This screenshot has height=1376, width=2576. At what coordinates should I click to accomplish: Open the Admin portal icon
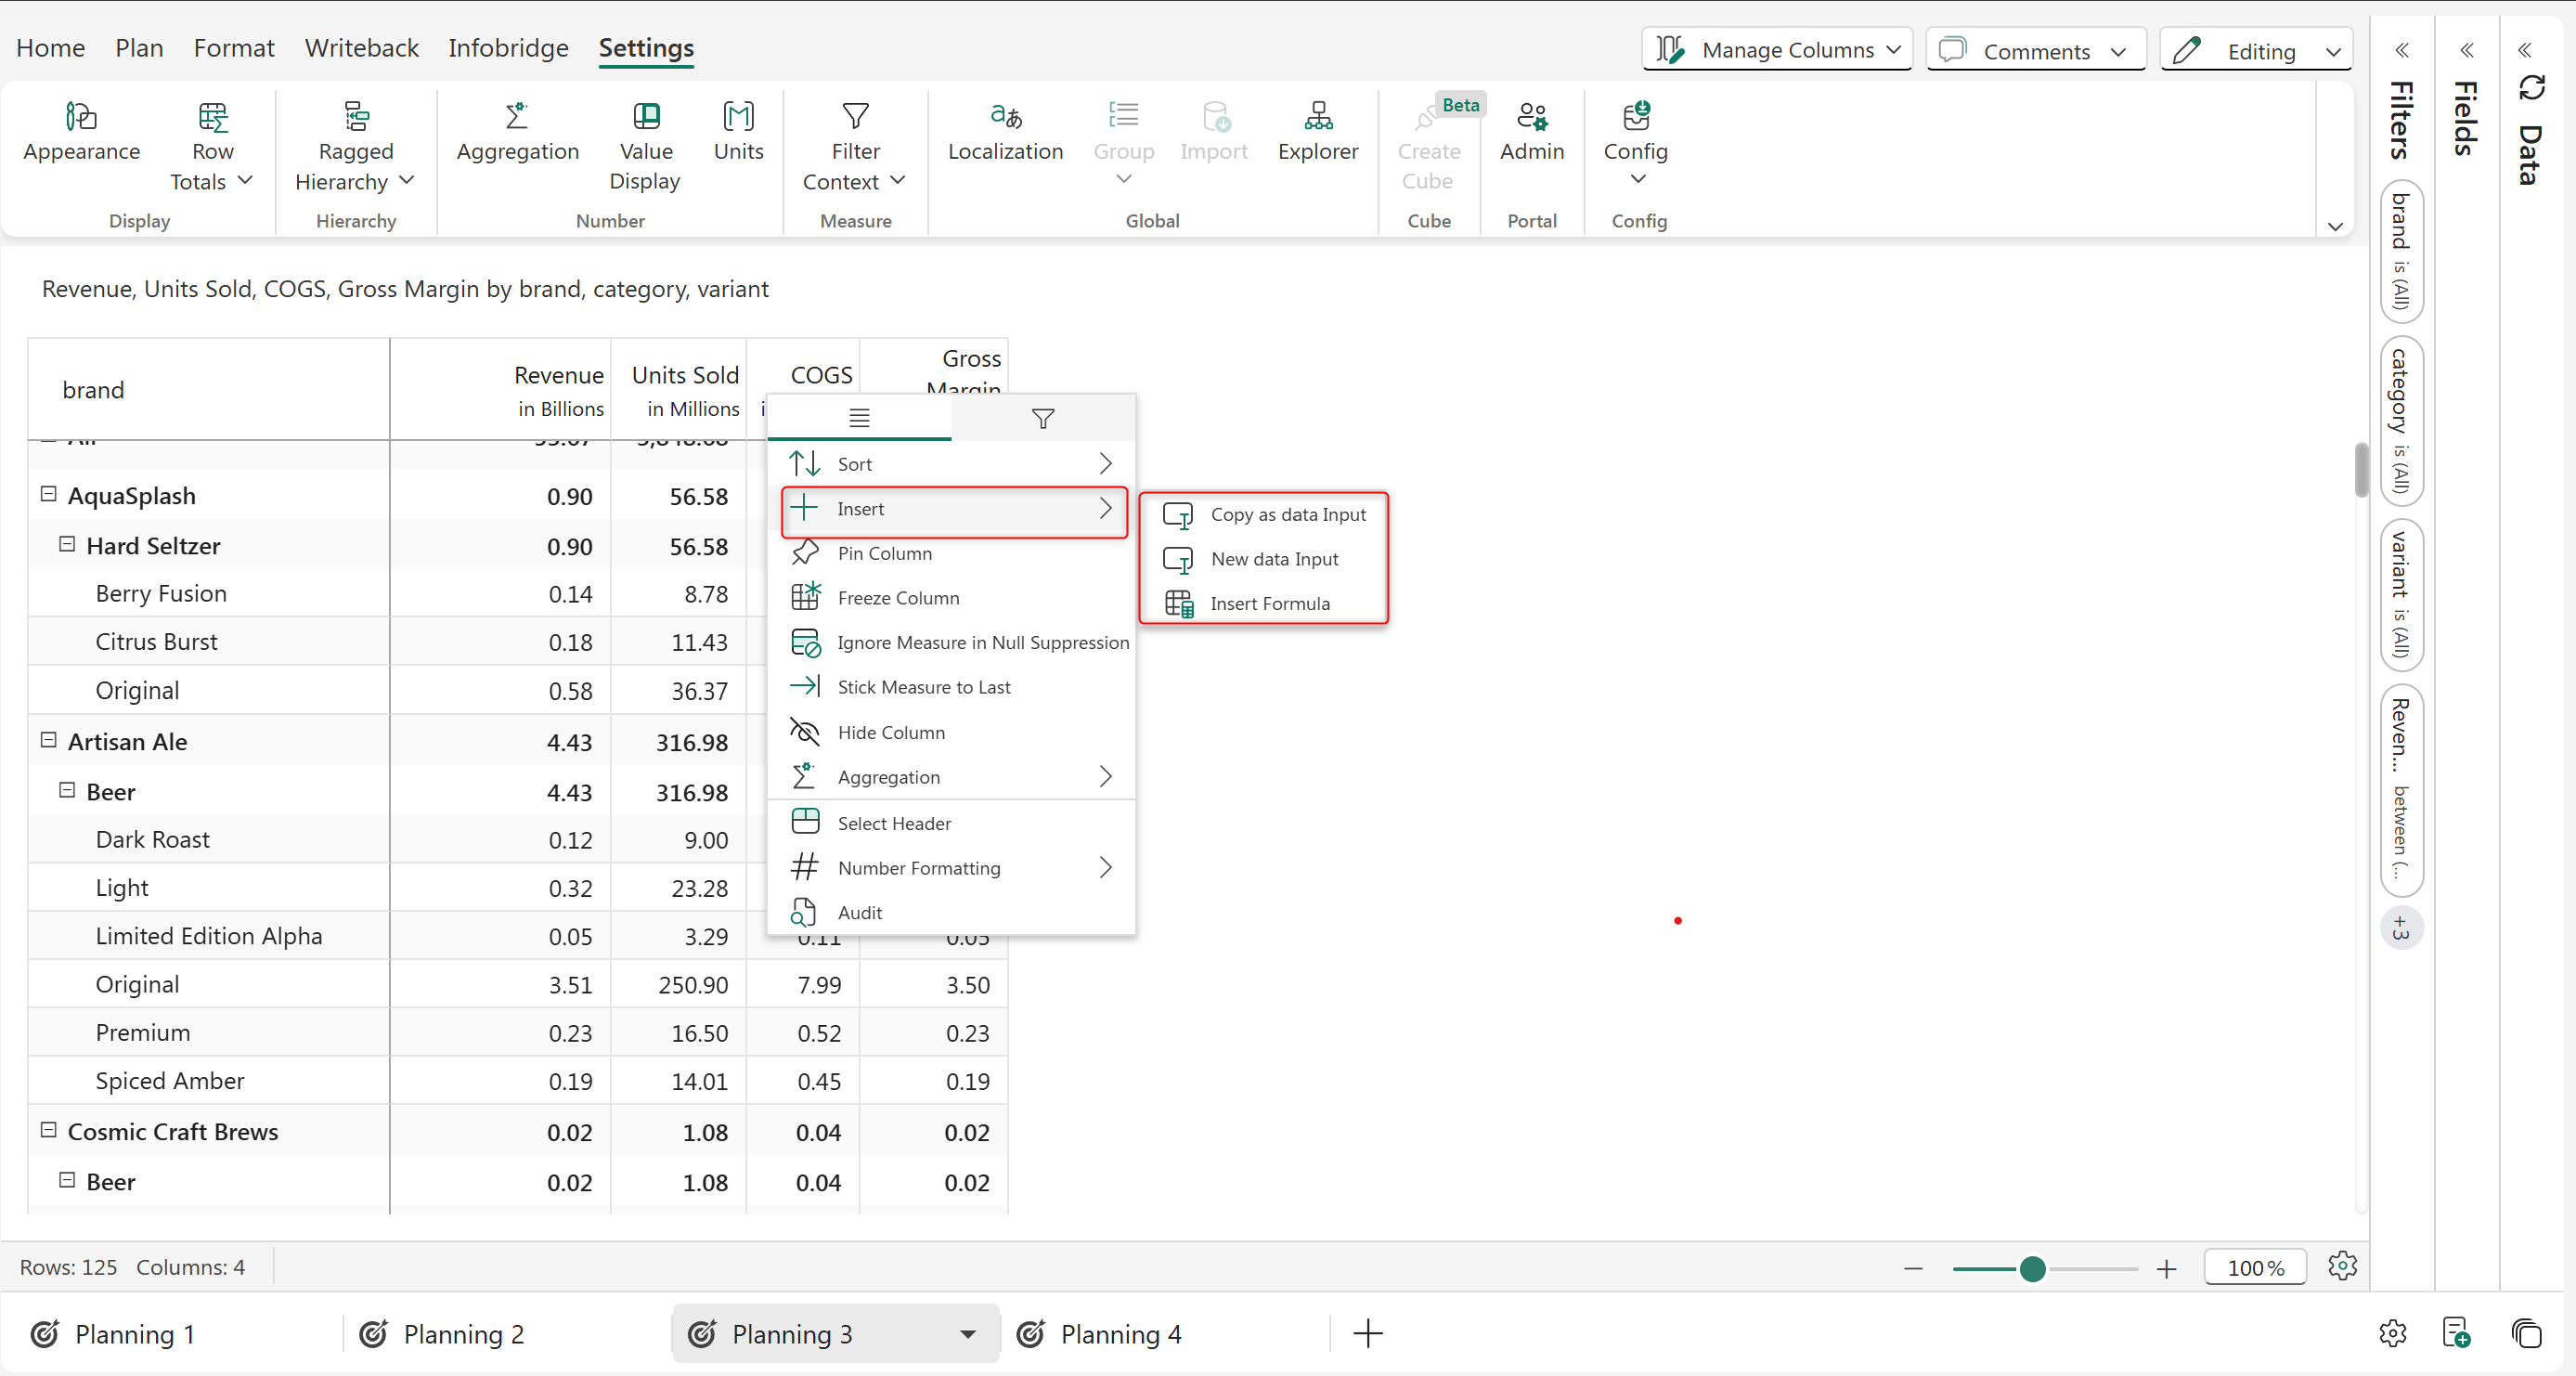[1531, 118]
